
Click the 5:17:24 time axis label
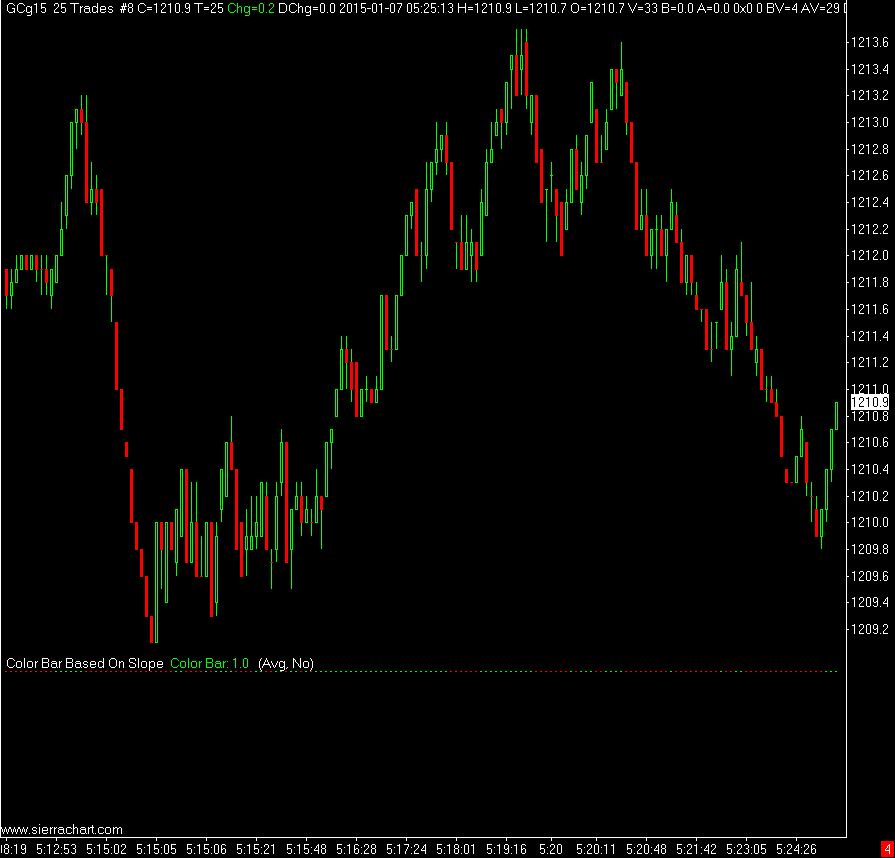click(x=406, y=849)
